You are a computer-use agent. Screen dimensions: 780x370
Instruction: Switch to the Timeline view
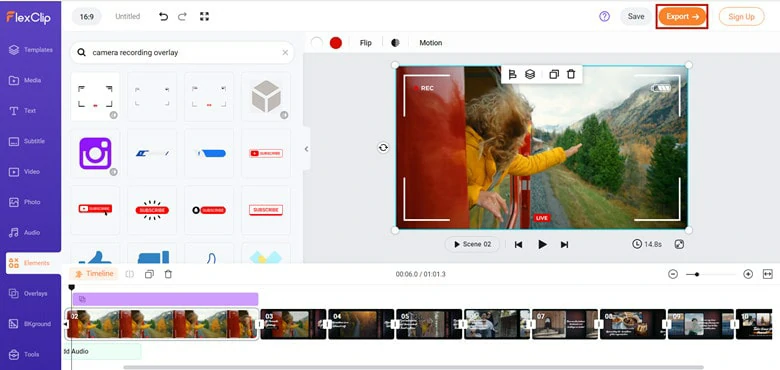(x=94, y=274)
